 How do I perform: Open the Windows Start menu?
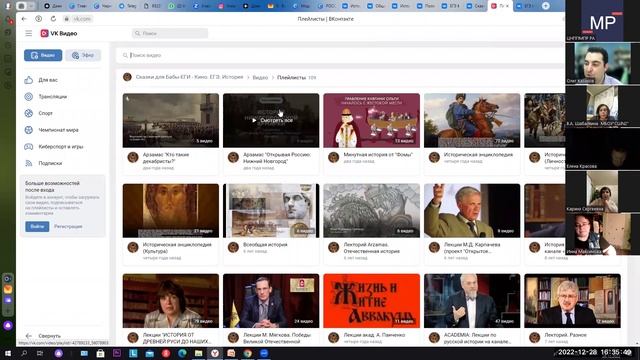(8, 353)
